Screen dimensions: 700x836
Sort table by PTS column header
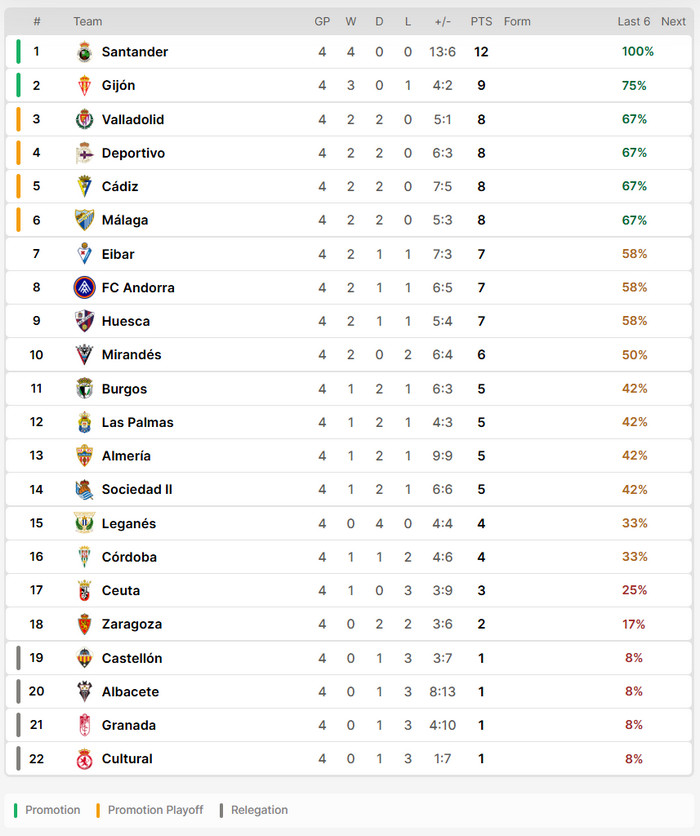click(481, 21)
